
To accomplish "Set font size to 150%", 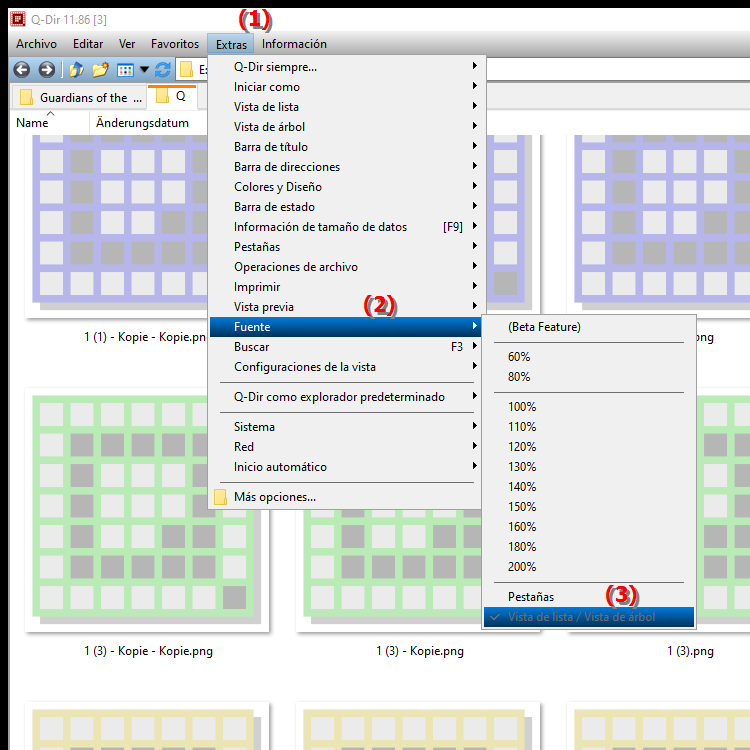I will (589, 508).
